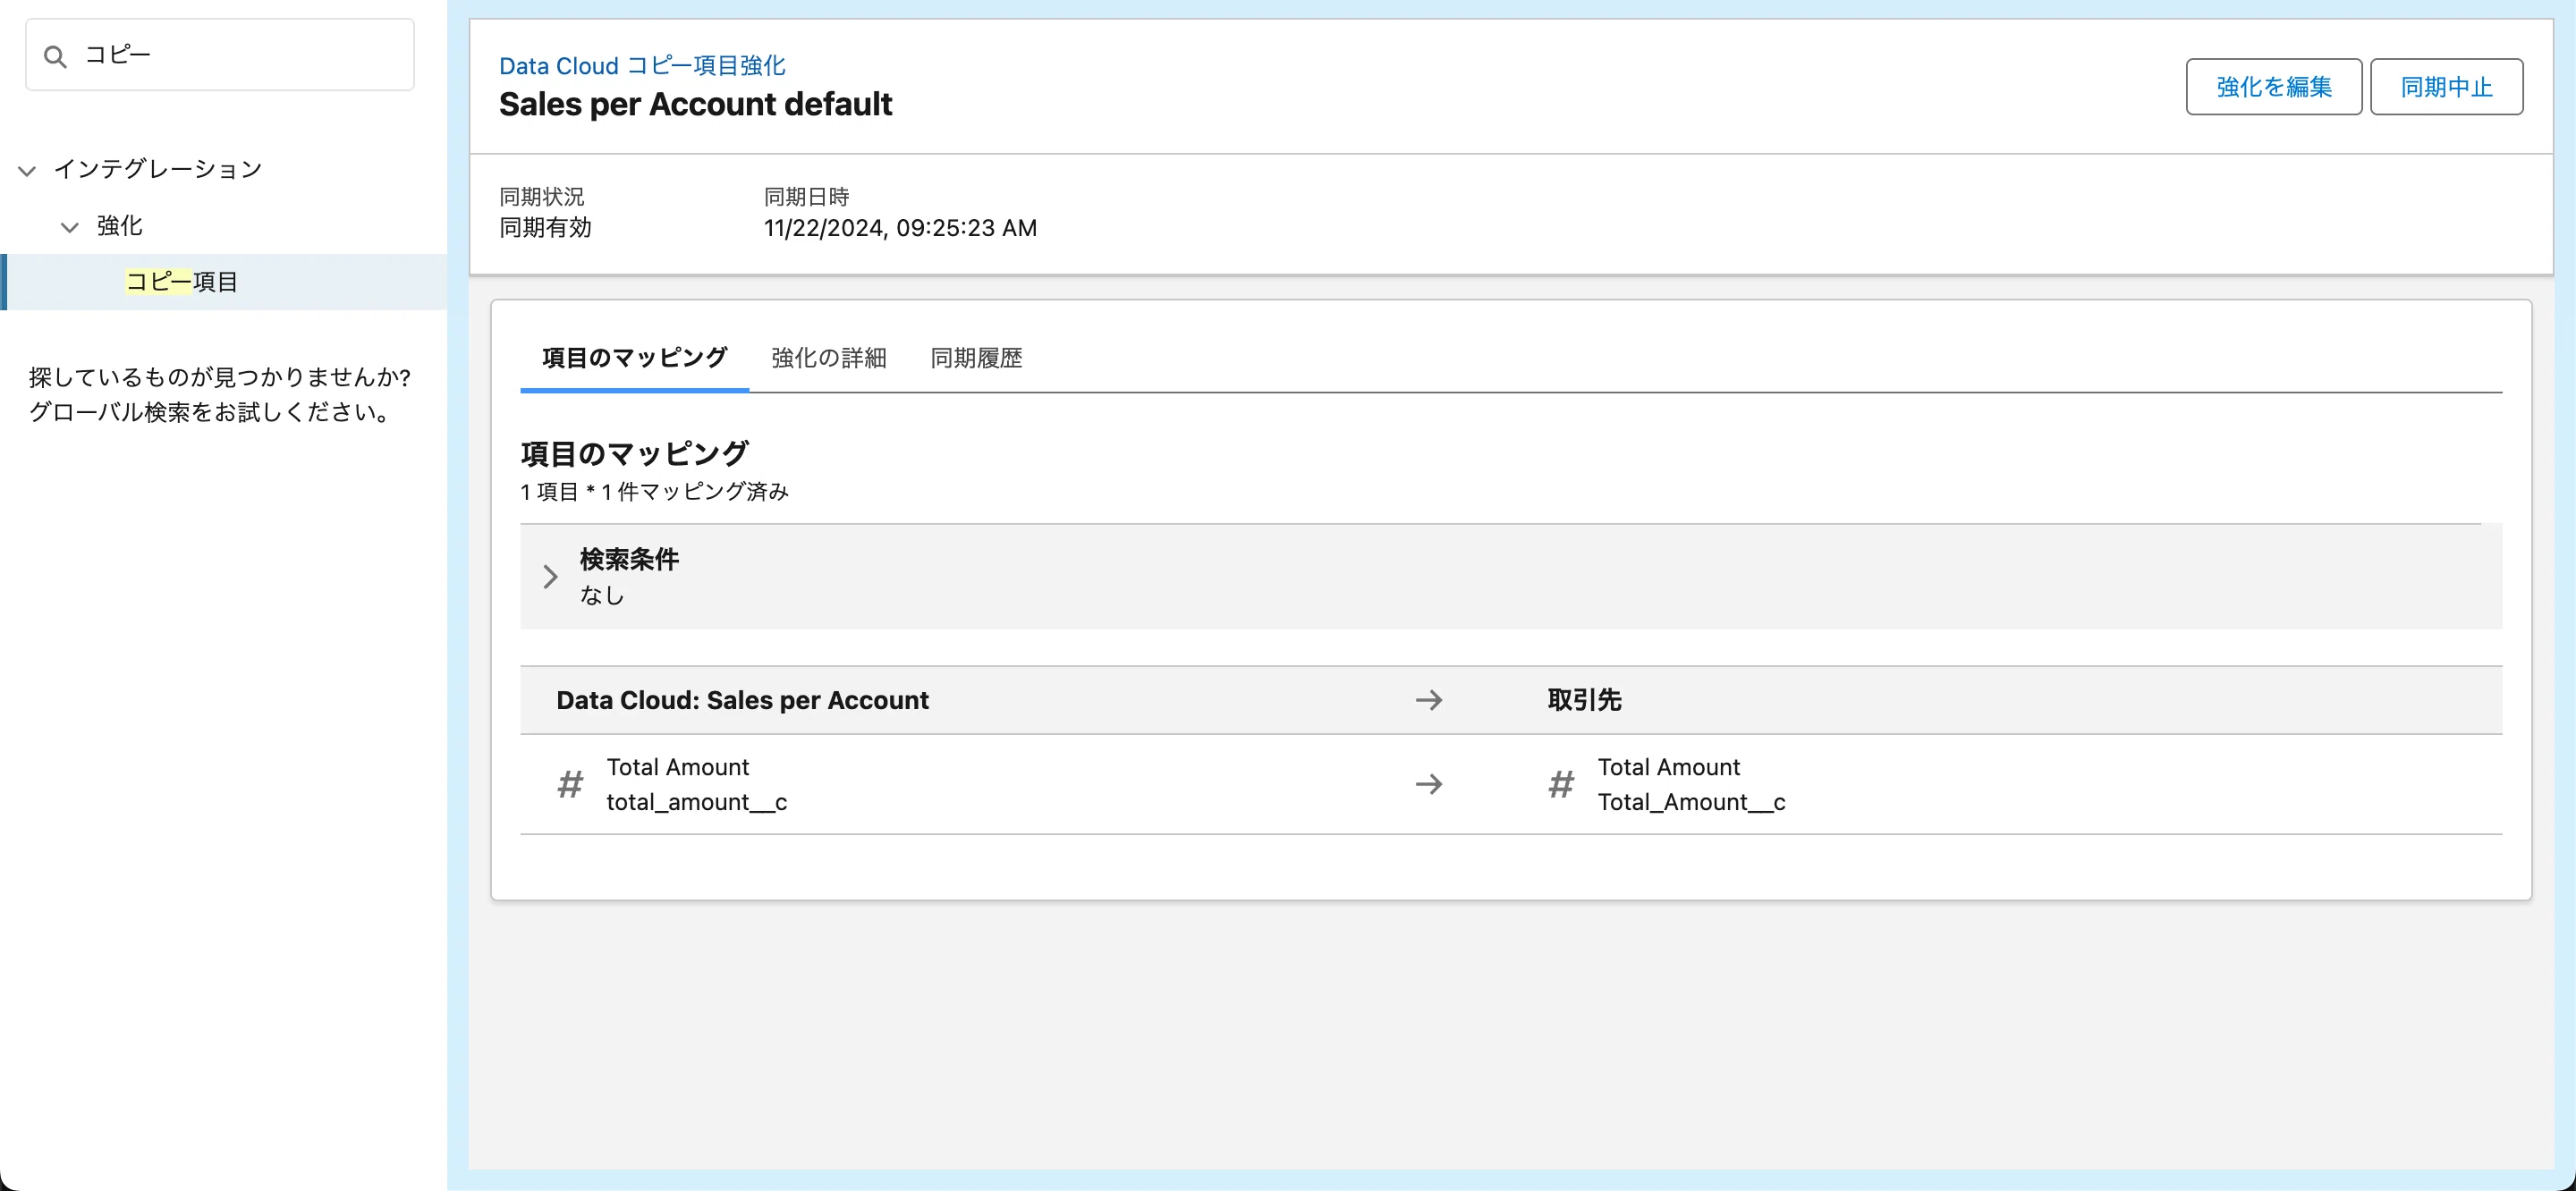The image size is (2576, 1191).
Task: Click the arrow icon in the Total Amount row
Action: [1429, 784]
